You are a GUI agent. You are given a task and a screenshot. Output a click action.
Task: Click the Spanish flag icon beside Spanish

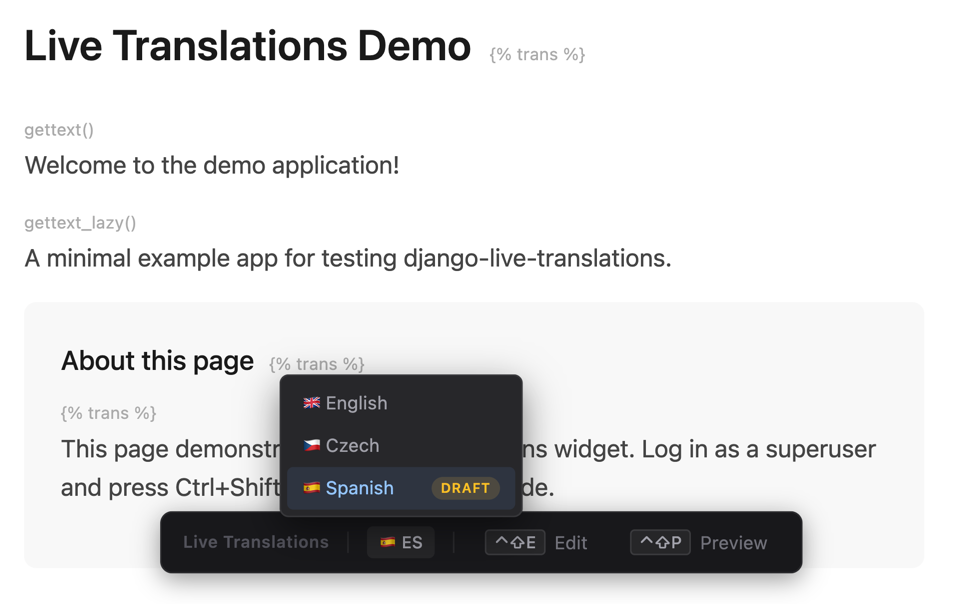311,488
